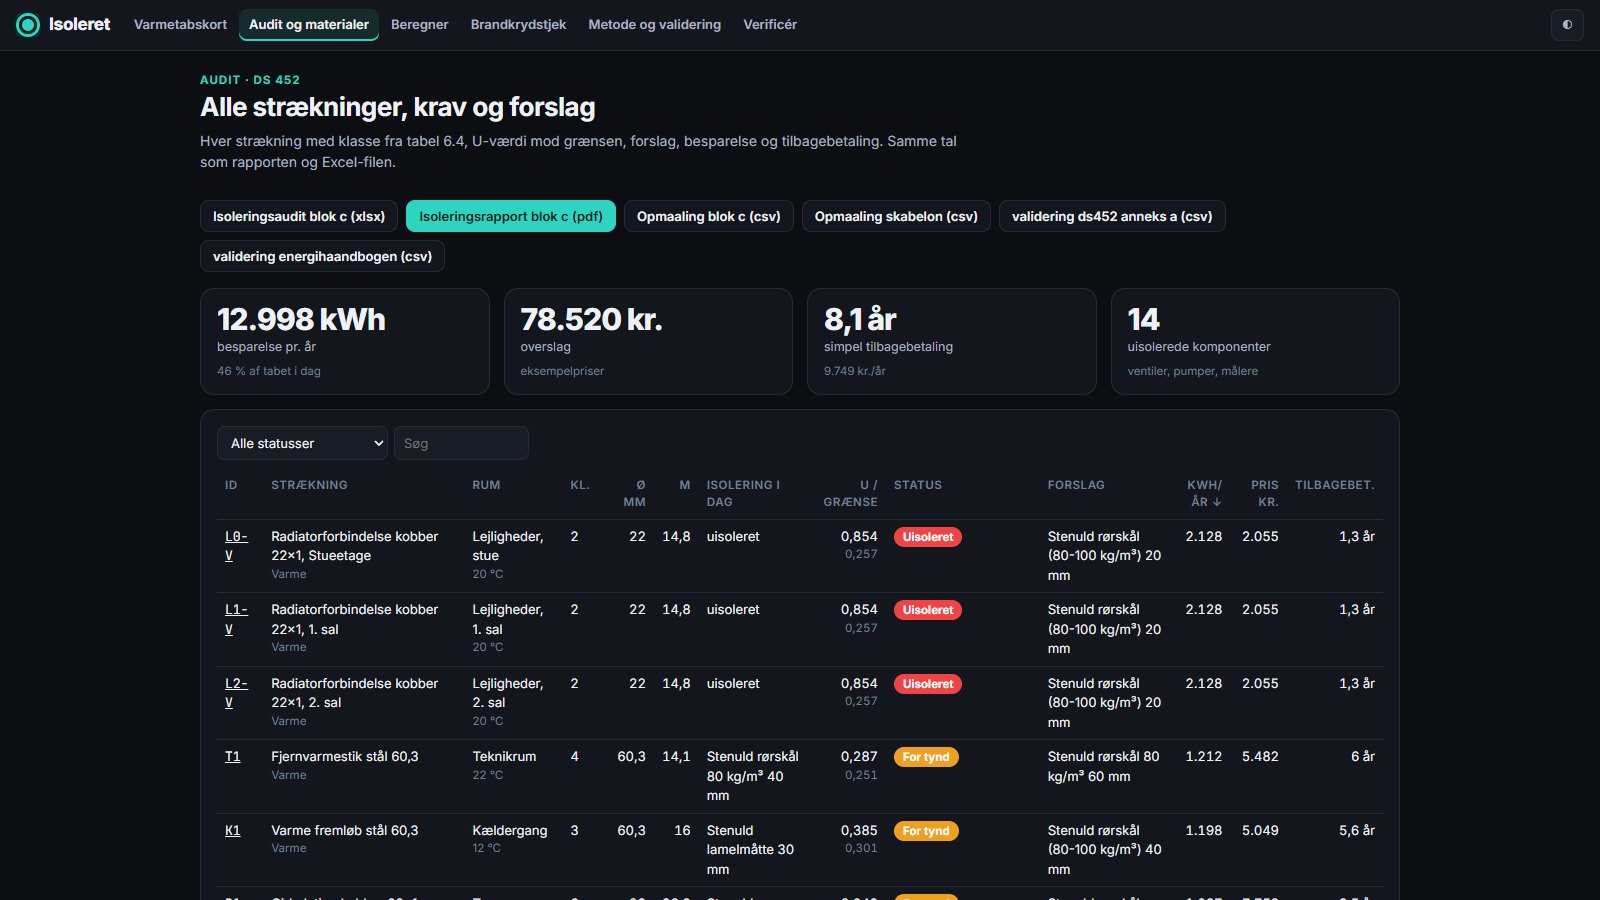Open the L2-V row link
Image resolution: width=1600 pixels, height=900 pixels.
(236, 693)
